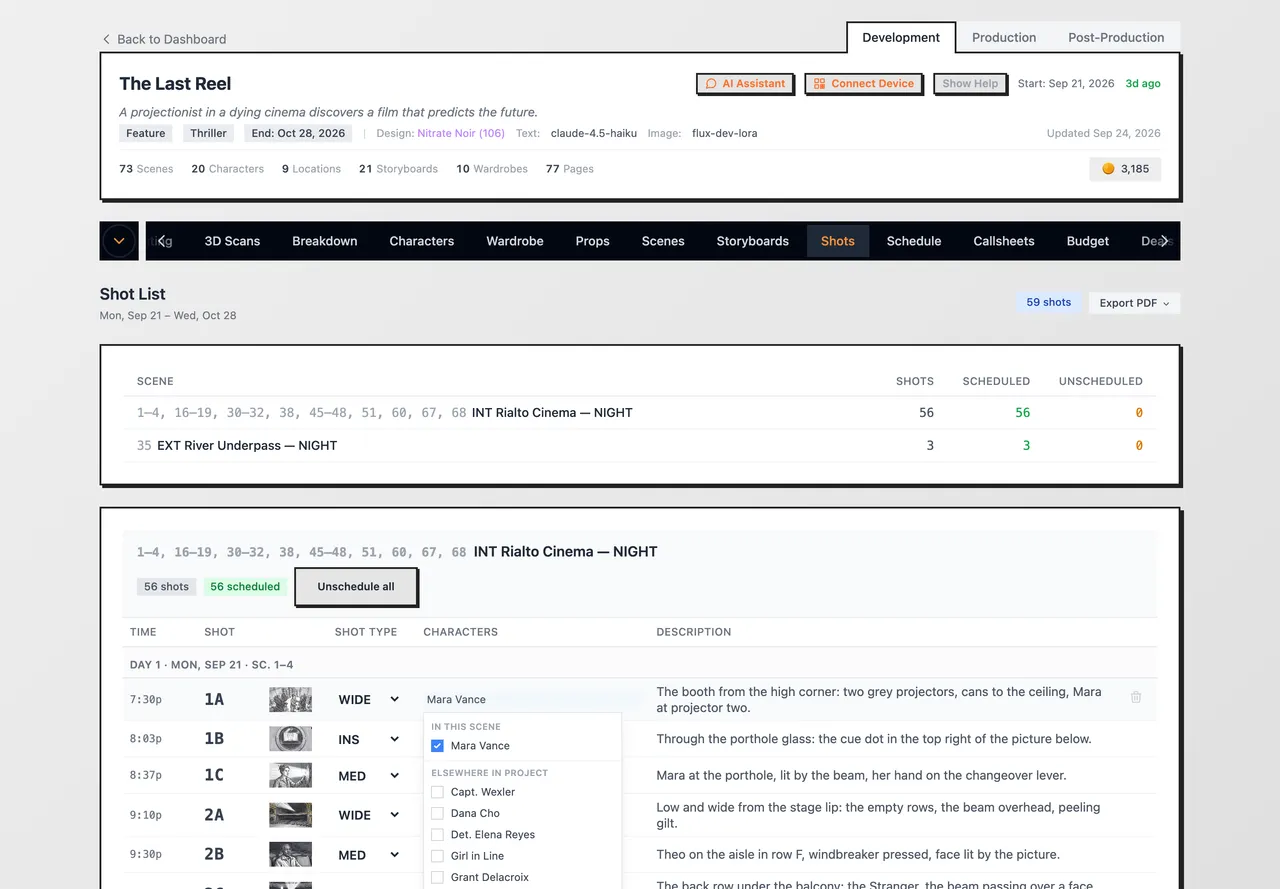
Task: Change shot type for shot 1A
Action: tap(368, 700)
